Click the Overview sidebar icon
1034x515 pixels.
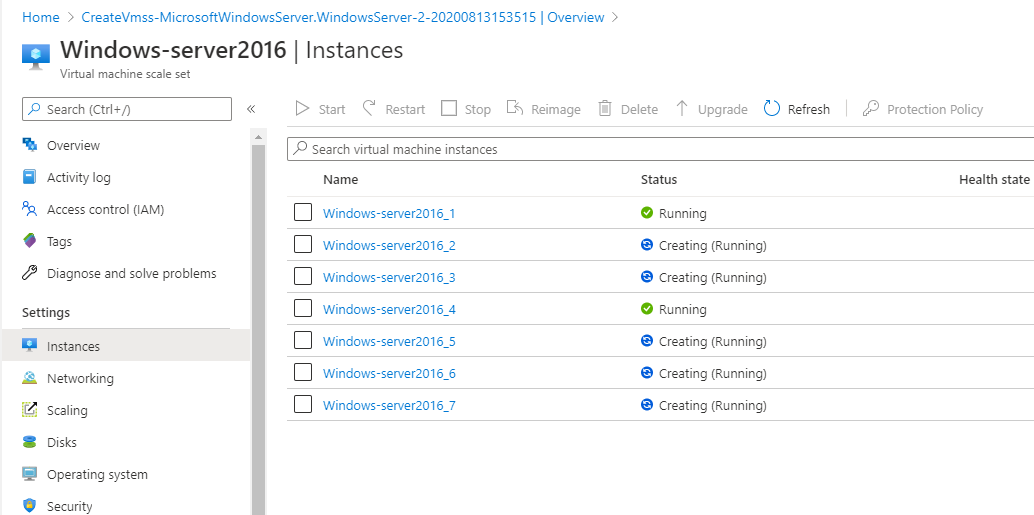pyautogui.click(x=30, y=145)
